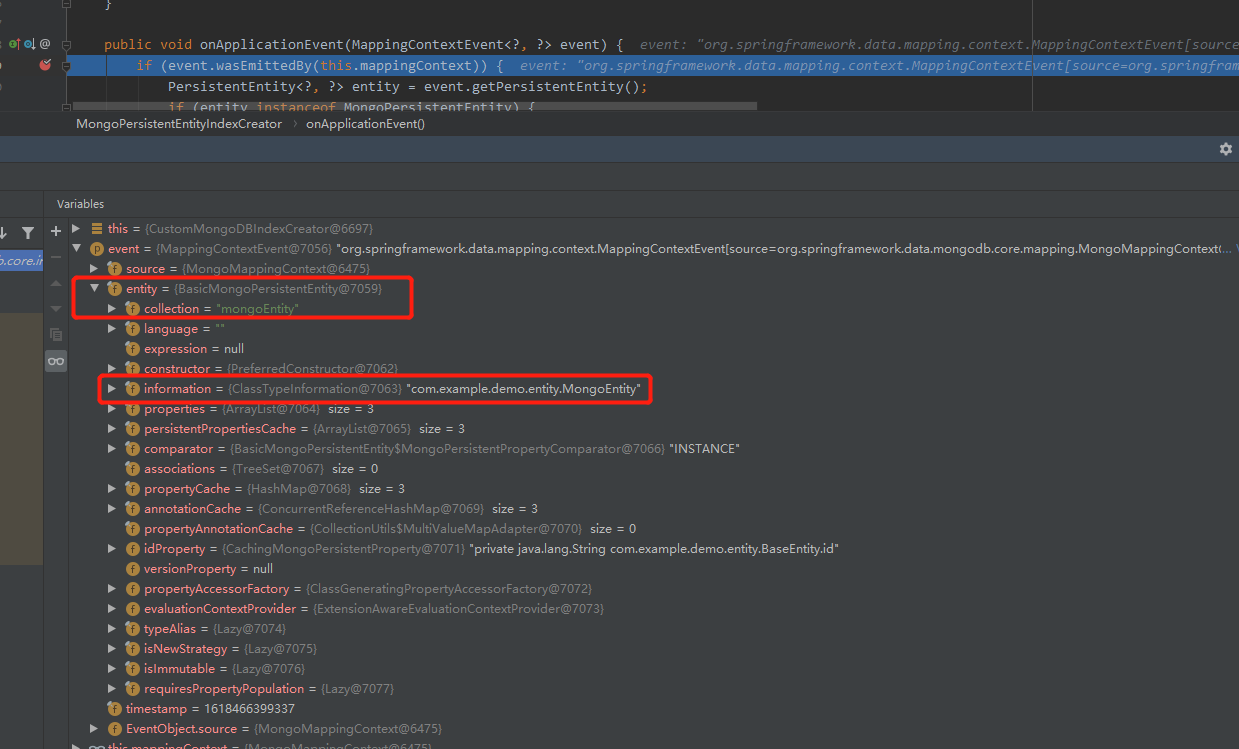Click the field icon next to associations
1239x749 pixels.
133,469
